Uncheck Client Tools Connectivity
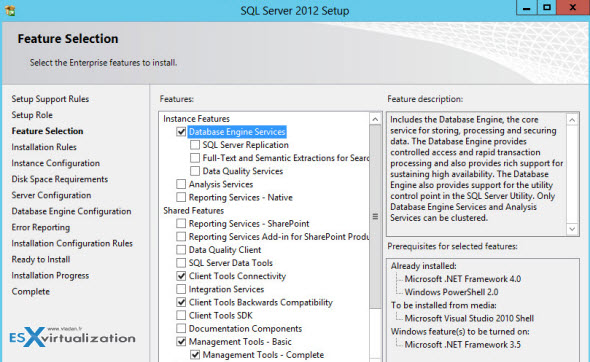This screenshot has width=590, height=362. [x=181, y=276]
